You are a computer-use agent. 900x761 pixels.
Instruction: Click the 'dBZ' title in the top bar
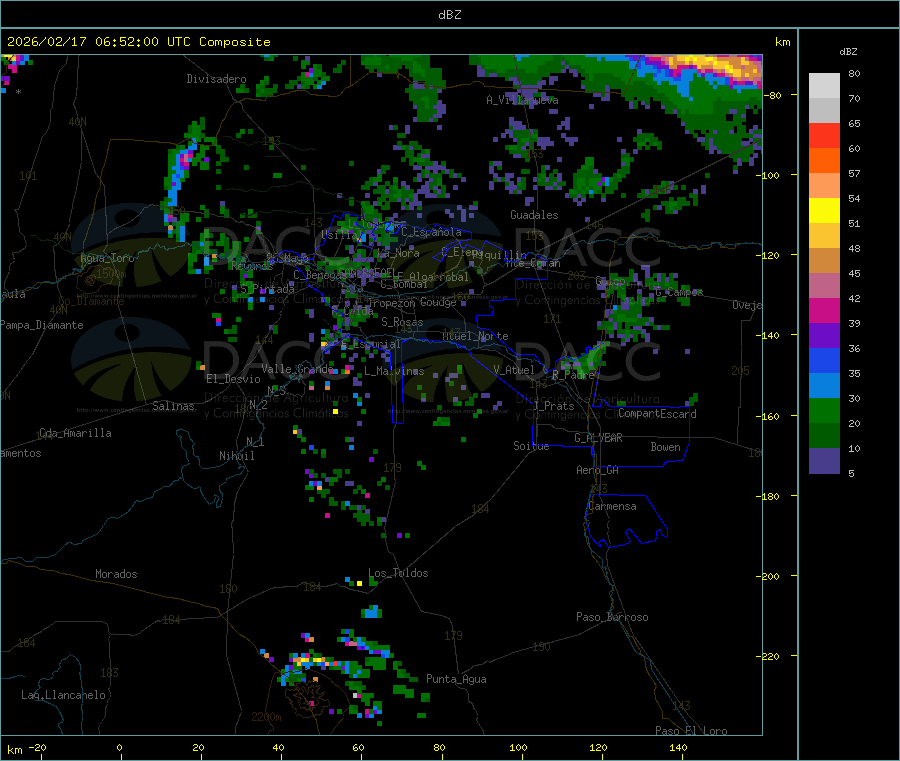[449, 15]
